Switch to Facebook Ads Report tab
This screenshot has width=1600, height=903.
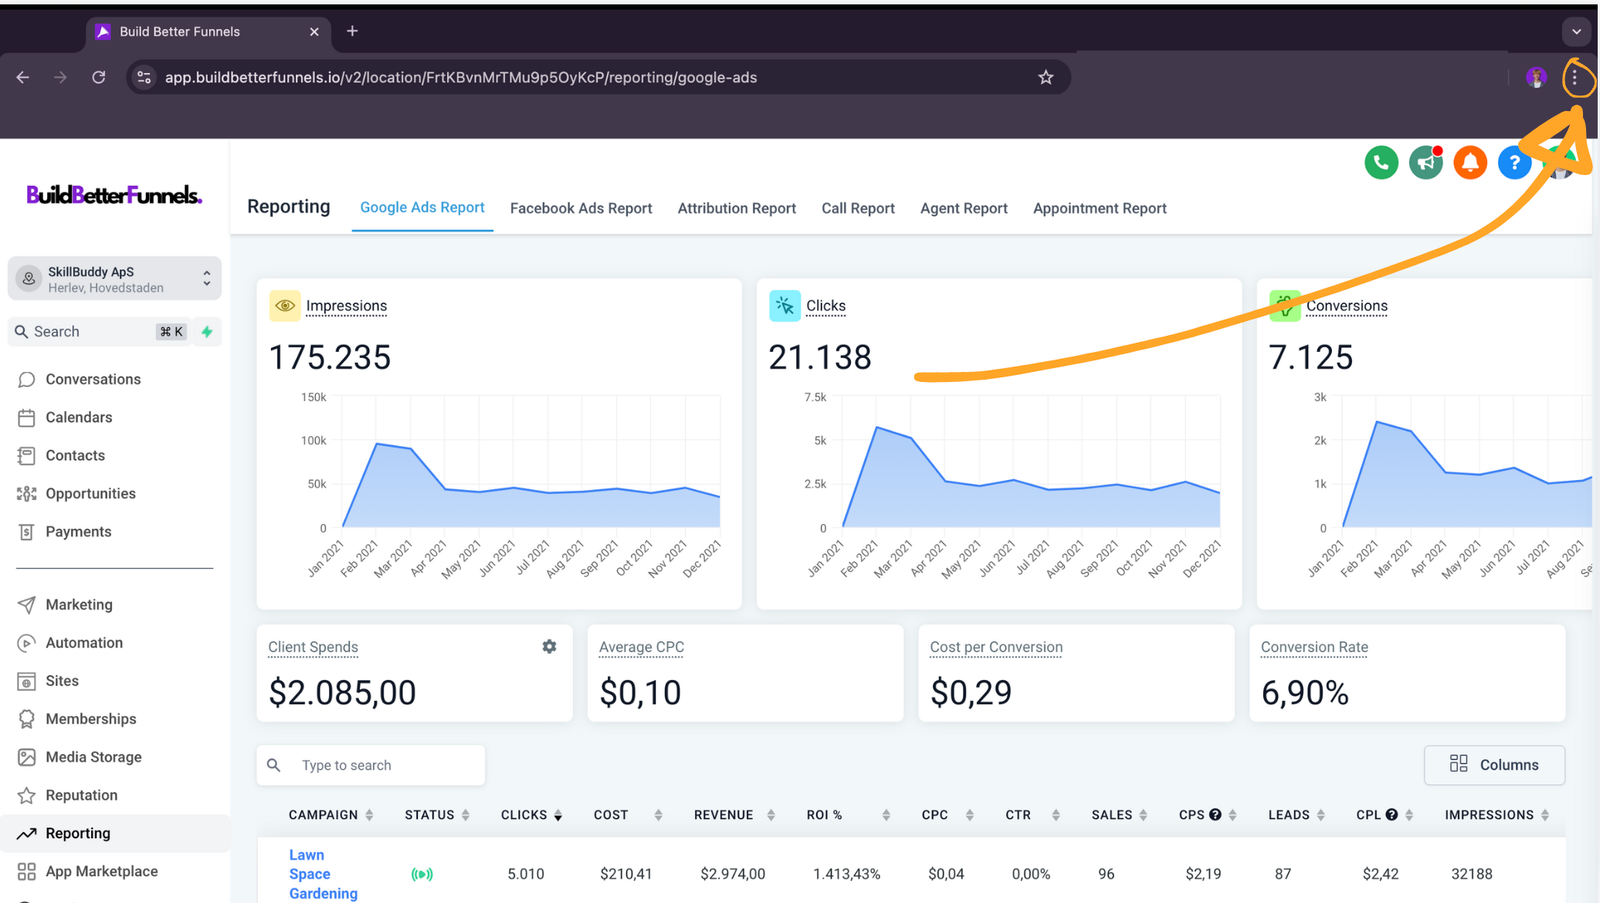click(581, 208)
